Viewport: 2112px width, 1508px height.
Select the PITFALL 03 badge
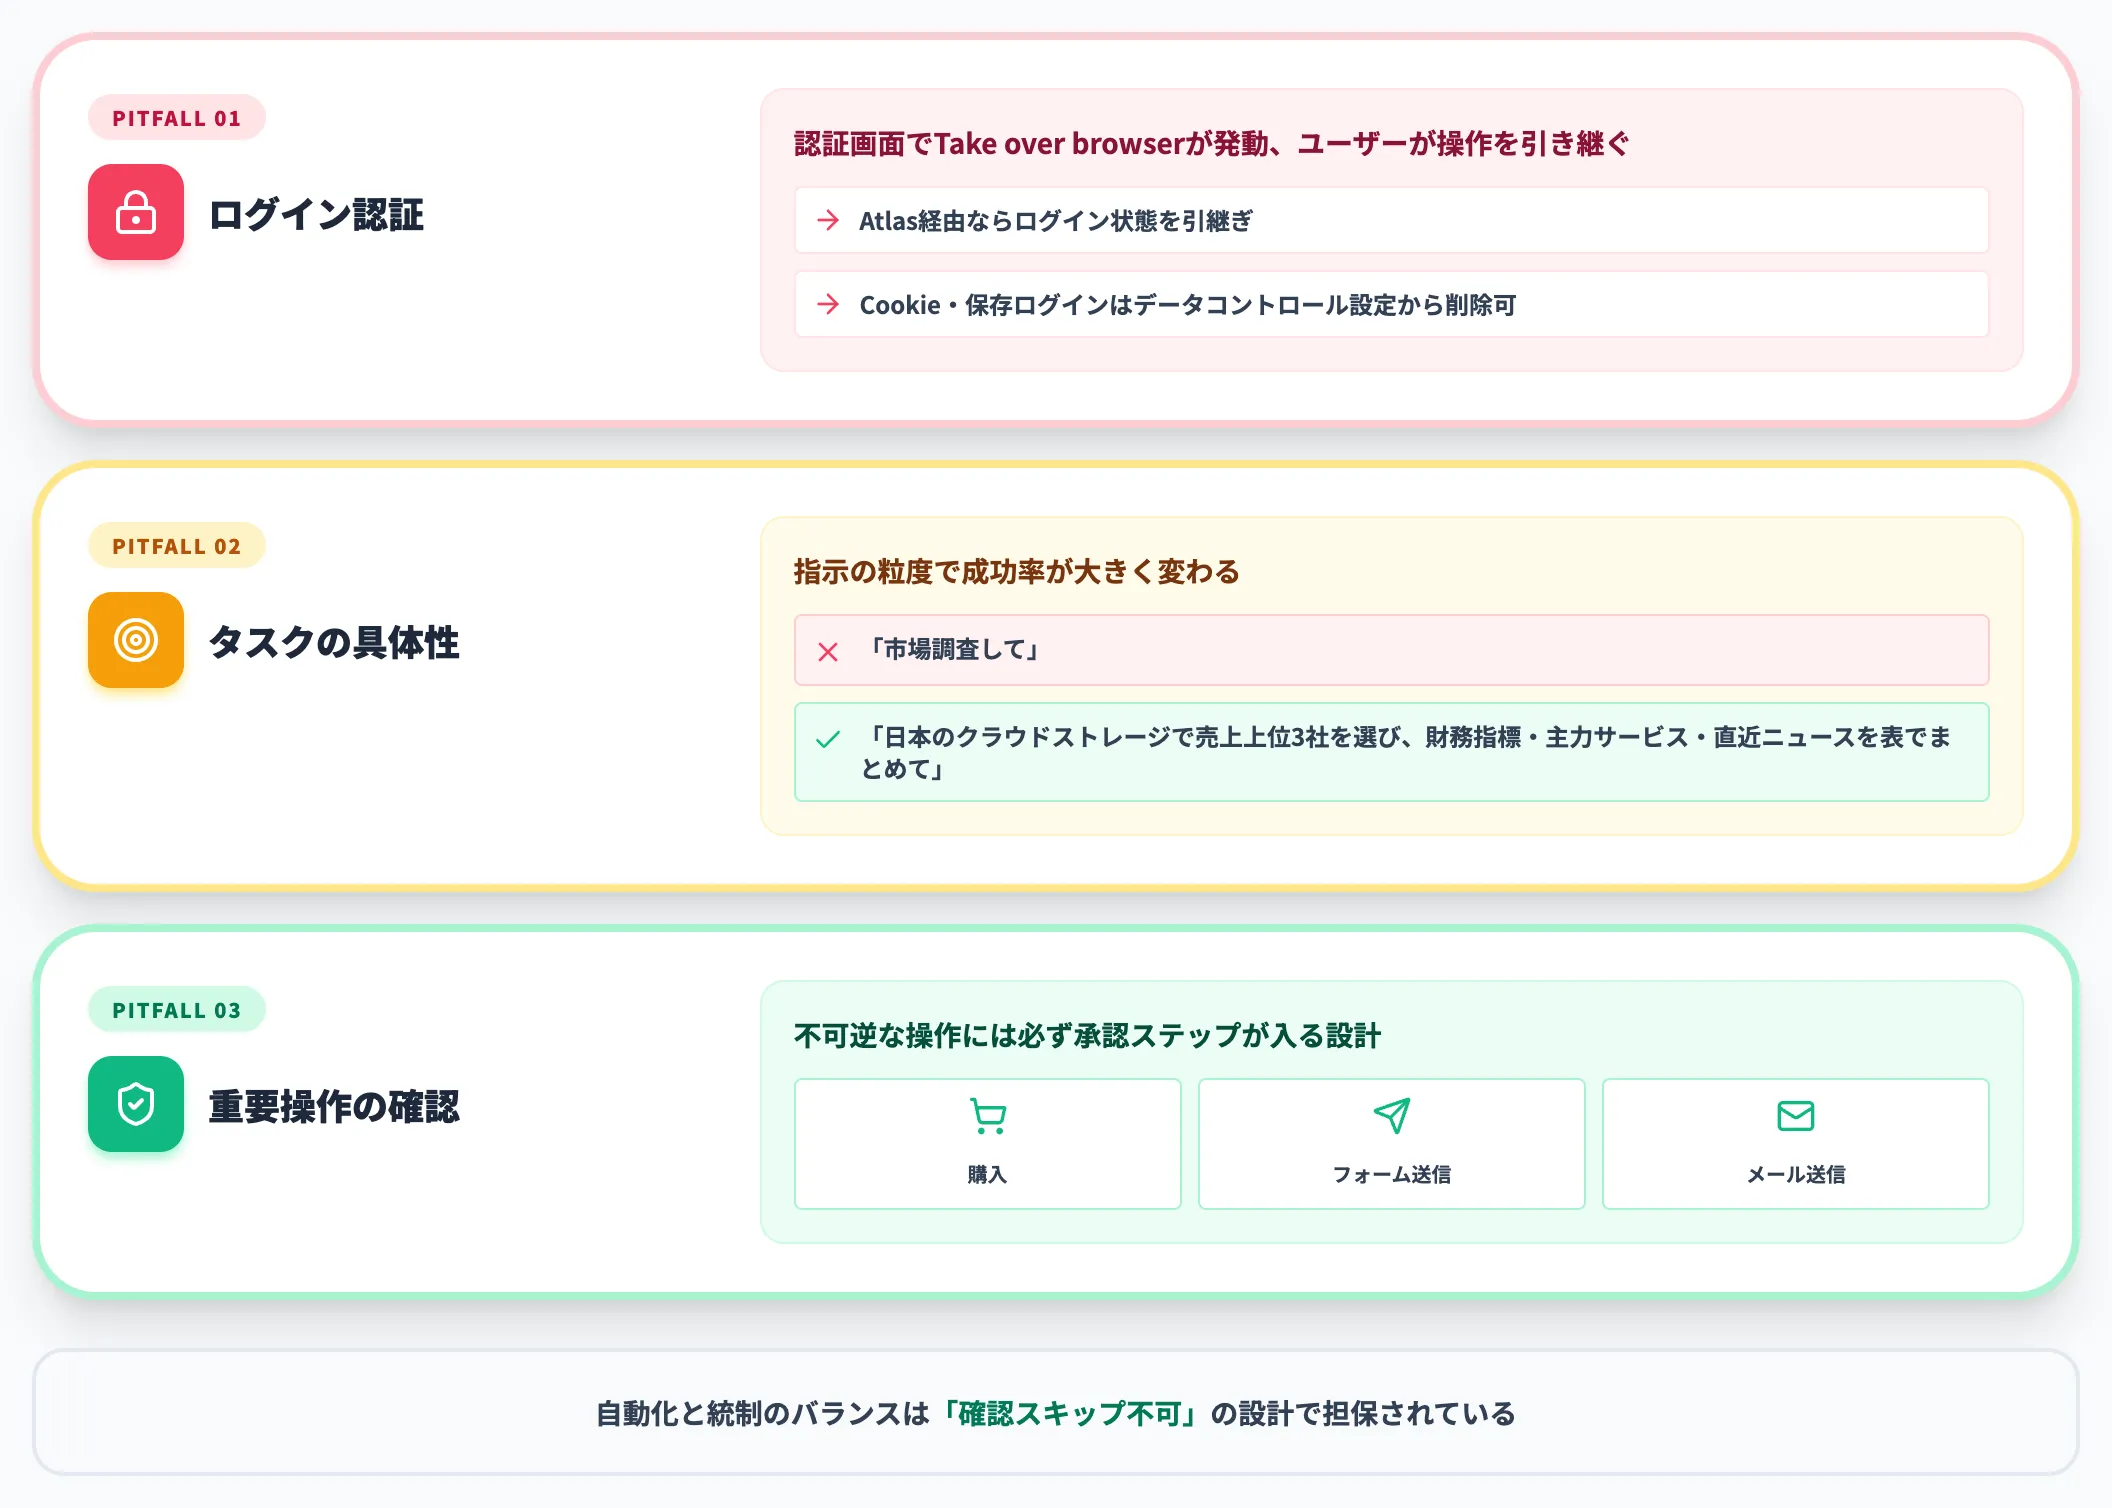(177, 1010)
